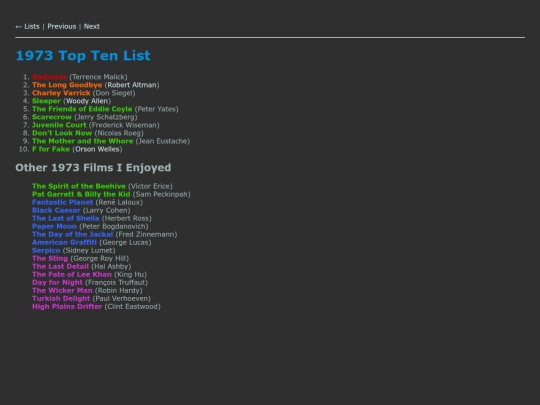The image size is (540, 405).
Task: Click High Plains Drifter link
Action: click(x=67, y=307)
